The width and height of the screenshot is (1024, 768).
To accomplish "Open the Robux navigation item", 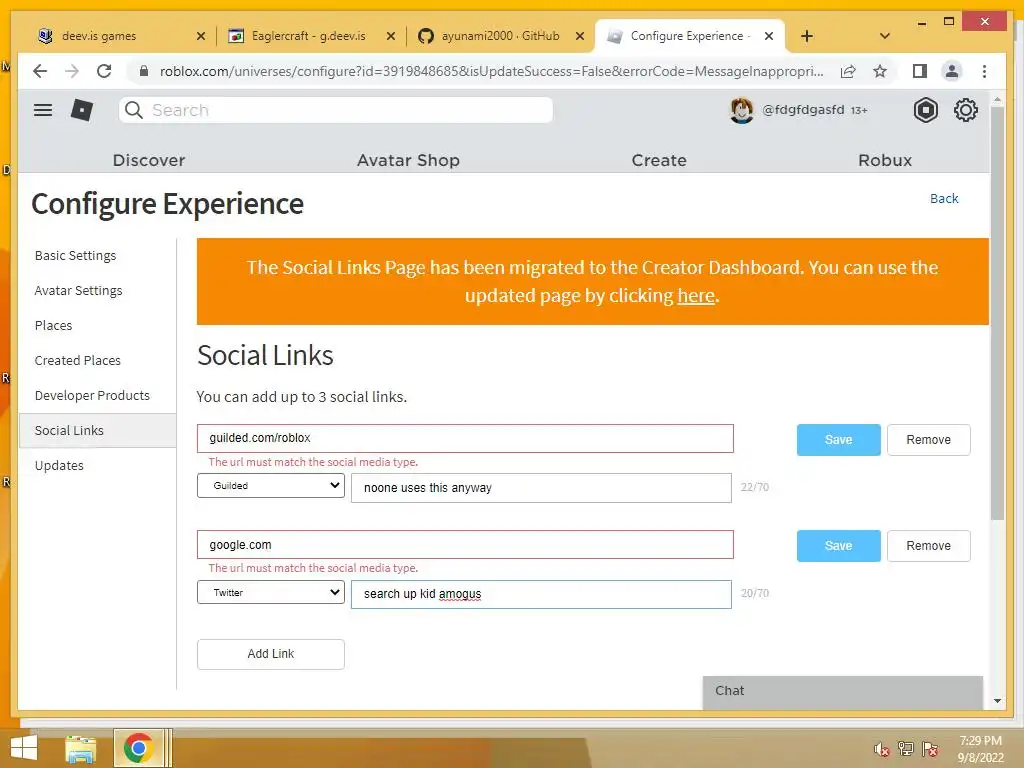I will [885, 160].
